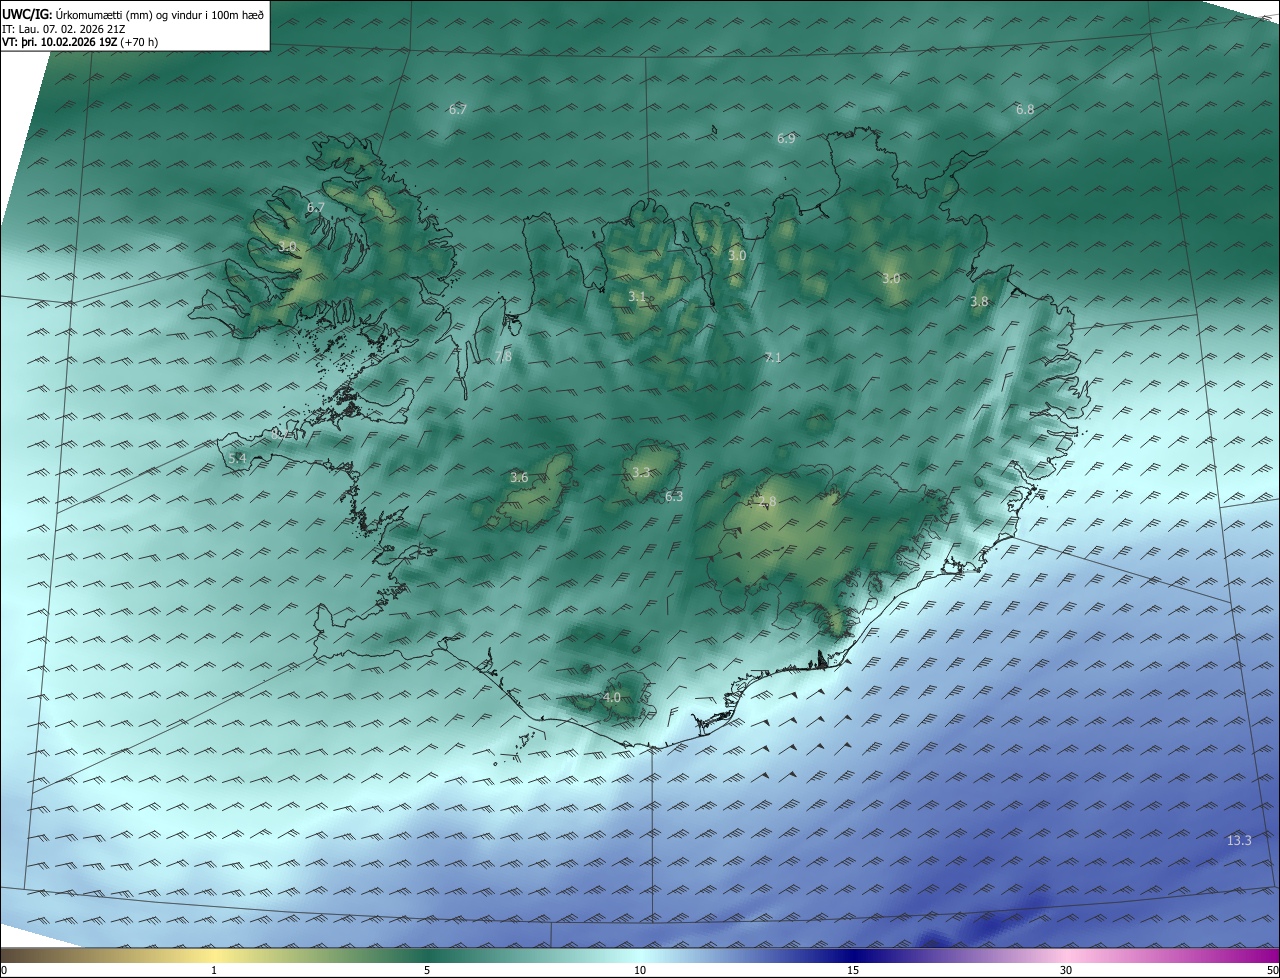Click the 6.9 value label on the map

pos(786,138)
